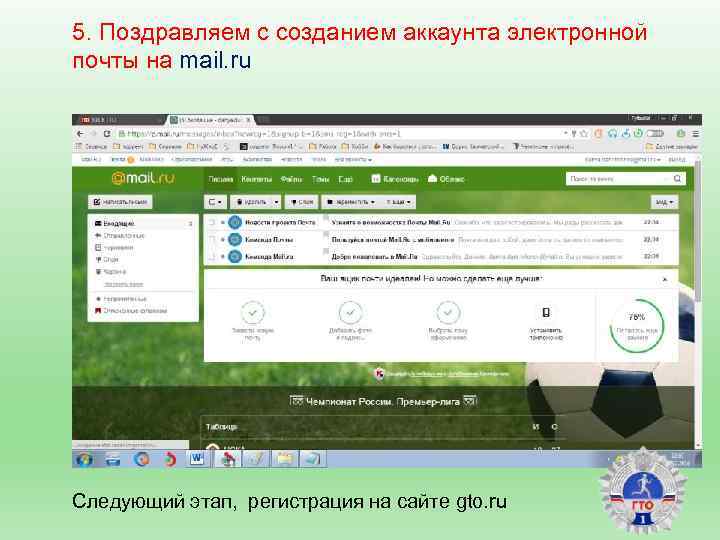Close the mailbox tips panel

click(x=664, y=279)
